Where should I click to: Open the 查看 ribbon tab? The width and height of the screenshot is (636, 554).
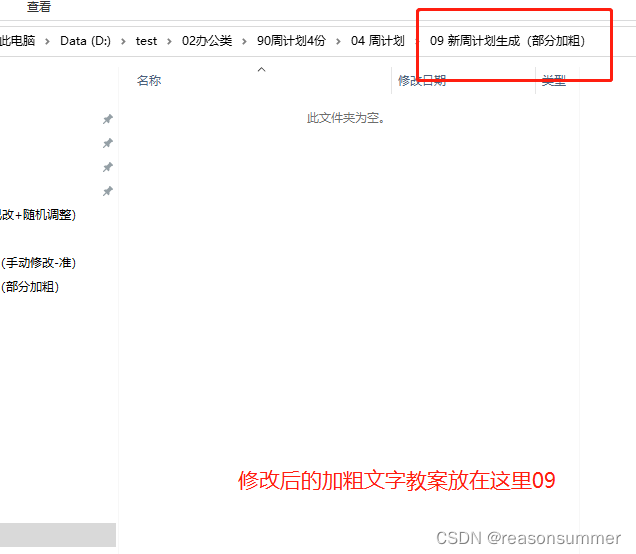click(x=39, y=6)
